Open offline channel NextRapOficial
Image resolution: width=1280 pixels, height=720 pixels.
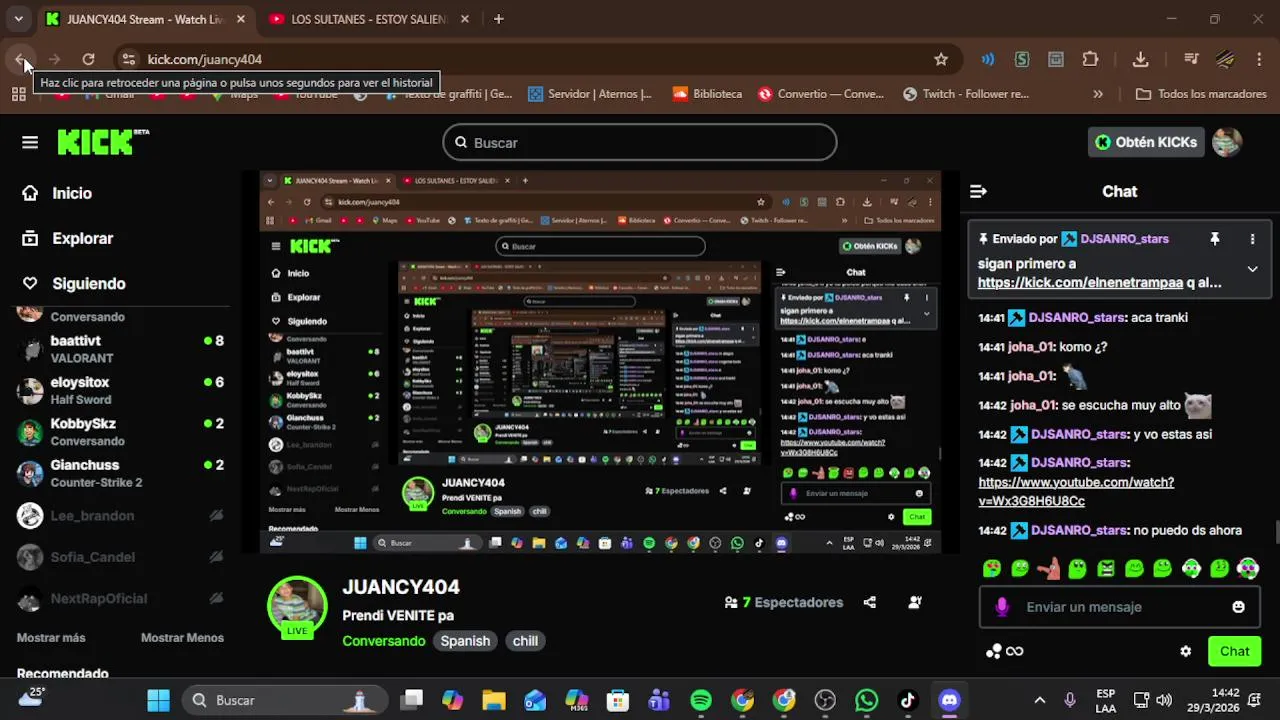coord(120,599)
